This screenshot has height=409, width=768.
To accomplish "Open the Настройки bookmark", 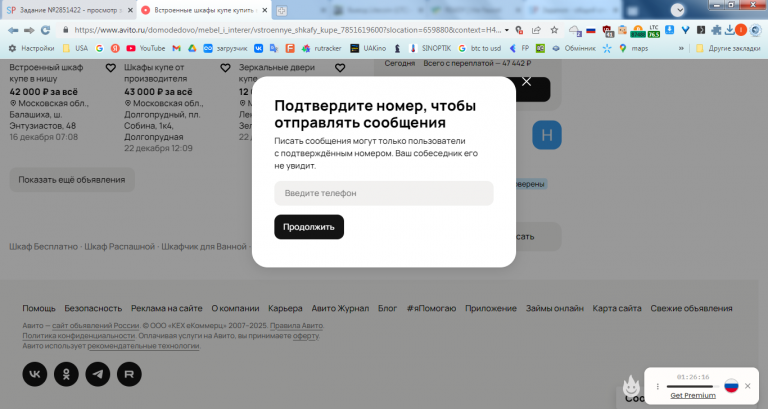I will 31,48.
